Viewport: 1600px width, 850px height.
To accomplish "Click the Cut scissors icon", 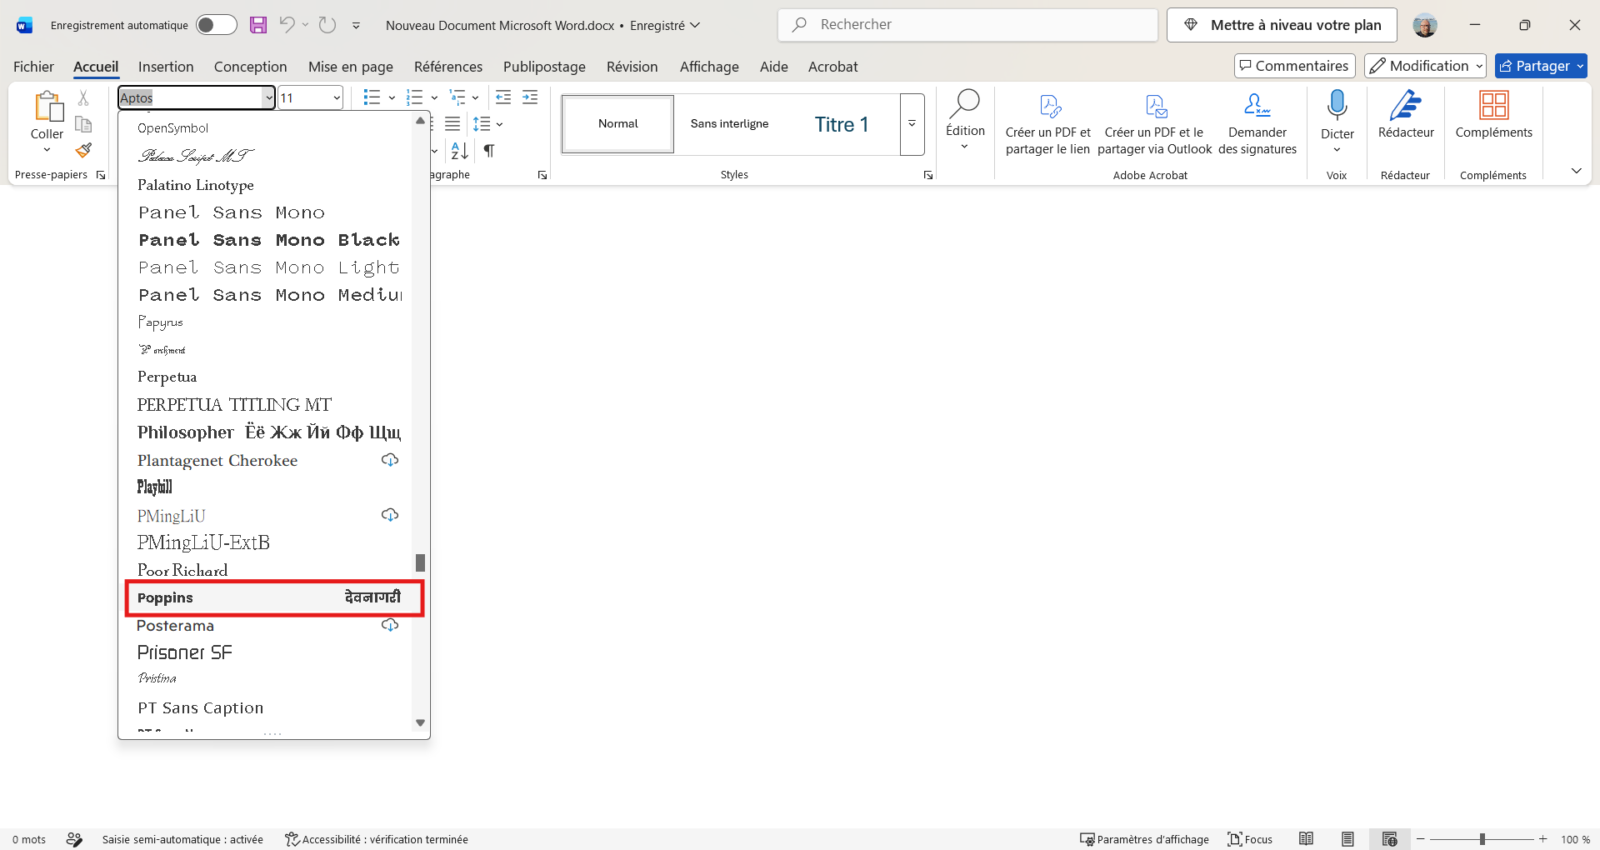I will [x=84, y=98].
